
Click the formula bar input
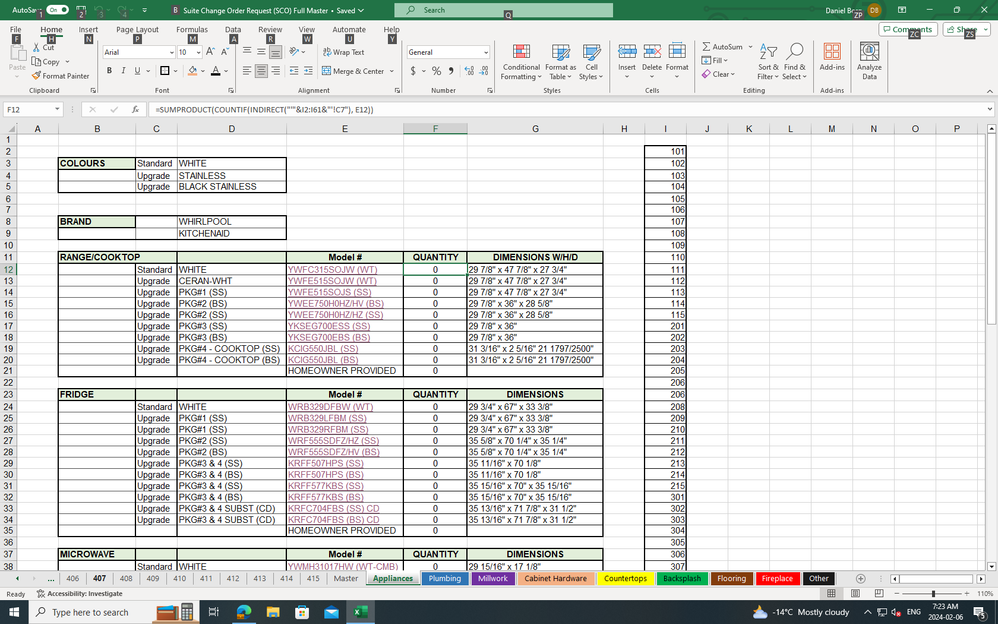click(566, 110)
